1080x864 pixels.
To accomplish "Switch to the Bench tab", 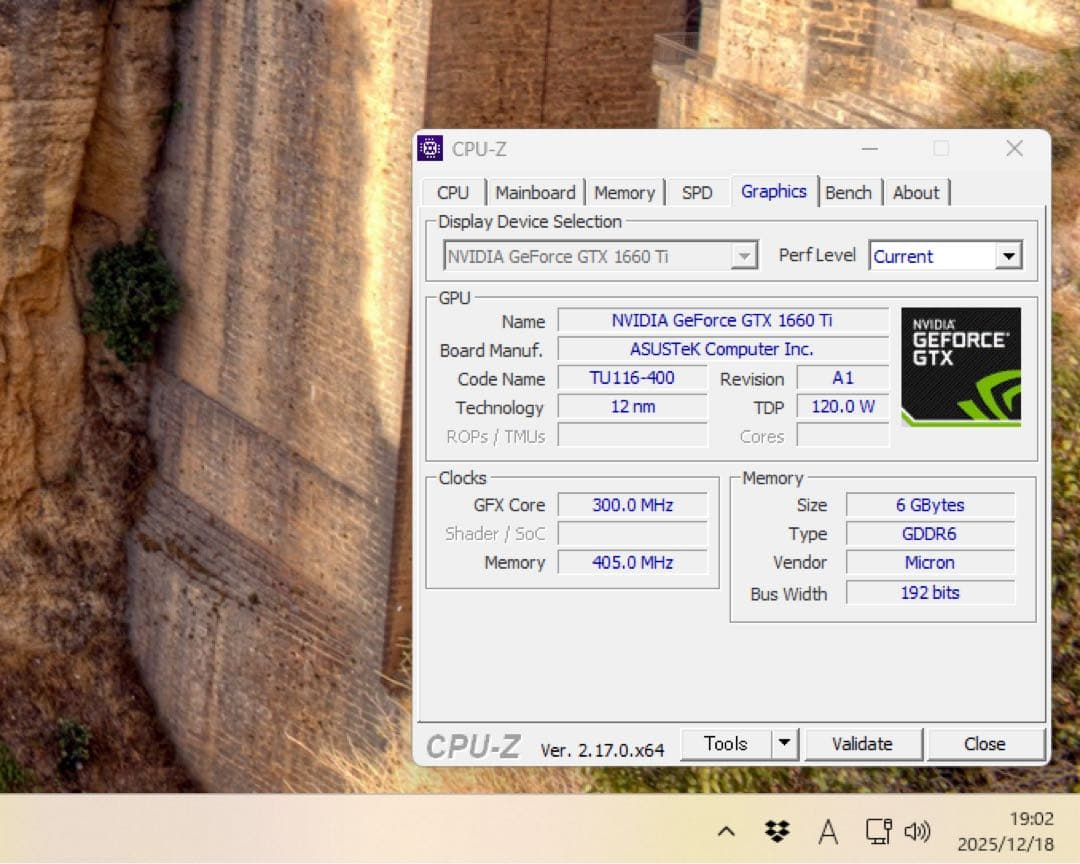I will tap(849, 192).
